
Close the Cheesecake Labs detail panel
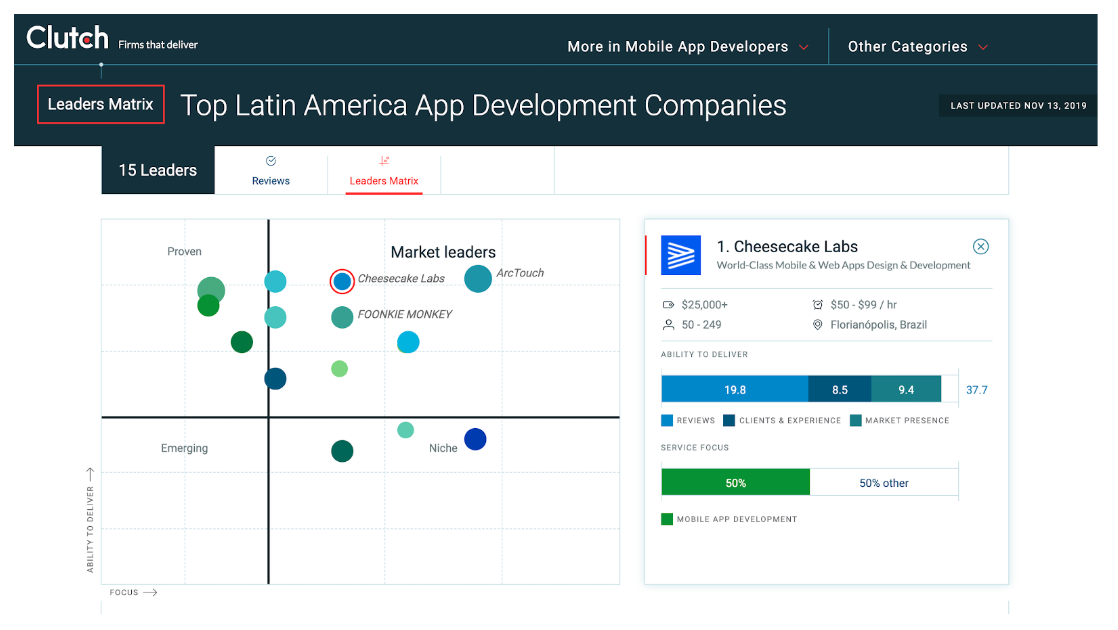[x=981, y=247]
